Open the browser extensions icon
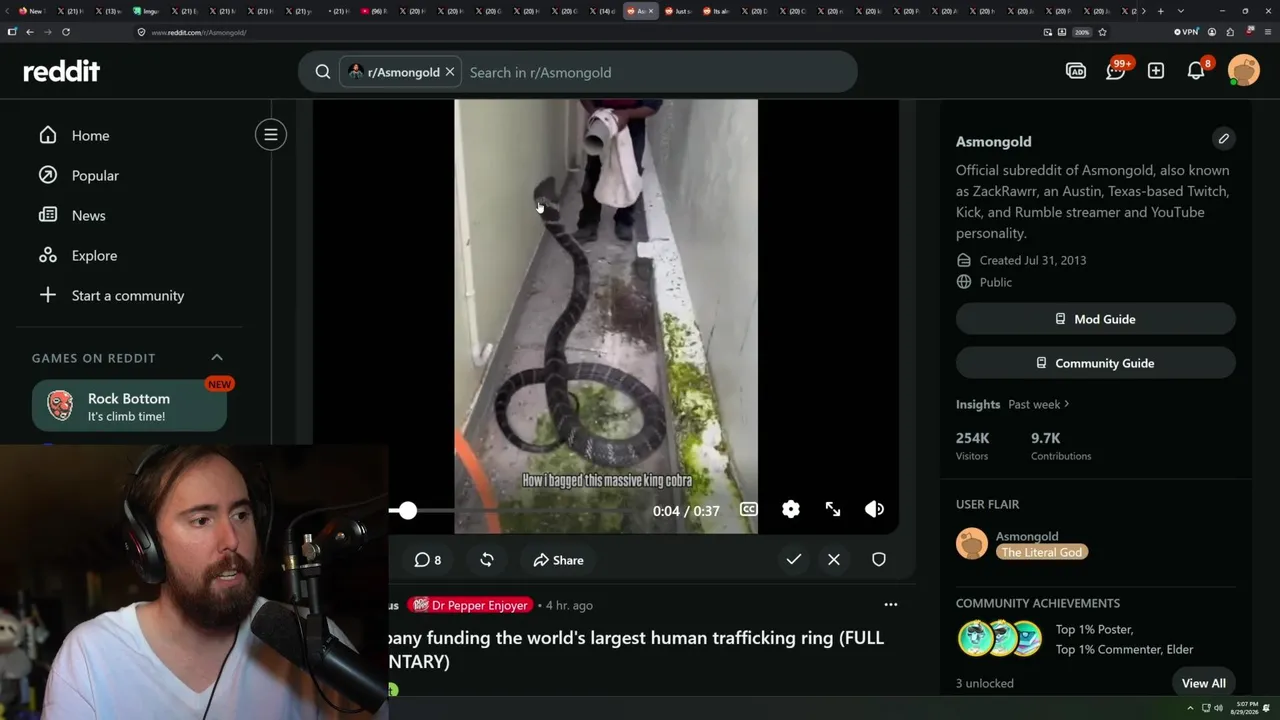The image size is (1280, 720). 1230,32
